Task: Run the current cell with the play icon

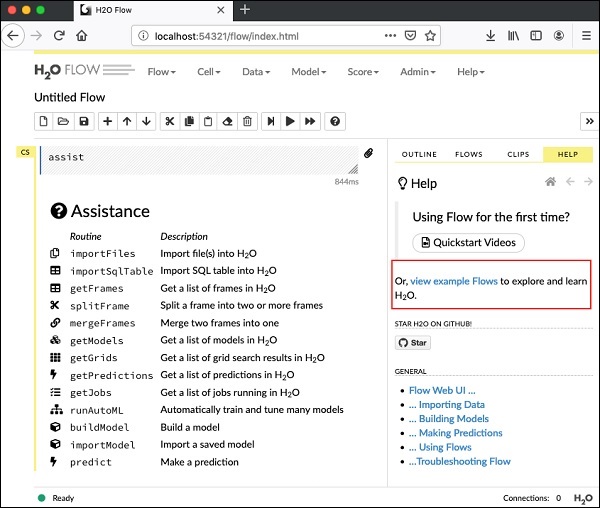Action: [x=290, y=121]
